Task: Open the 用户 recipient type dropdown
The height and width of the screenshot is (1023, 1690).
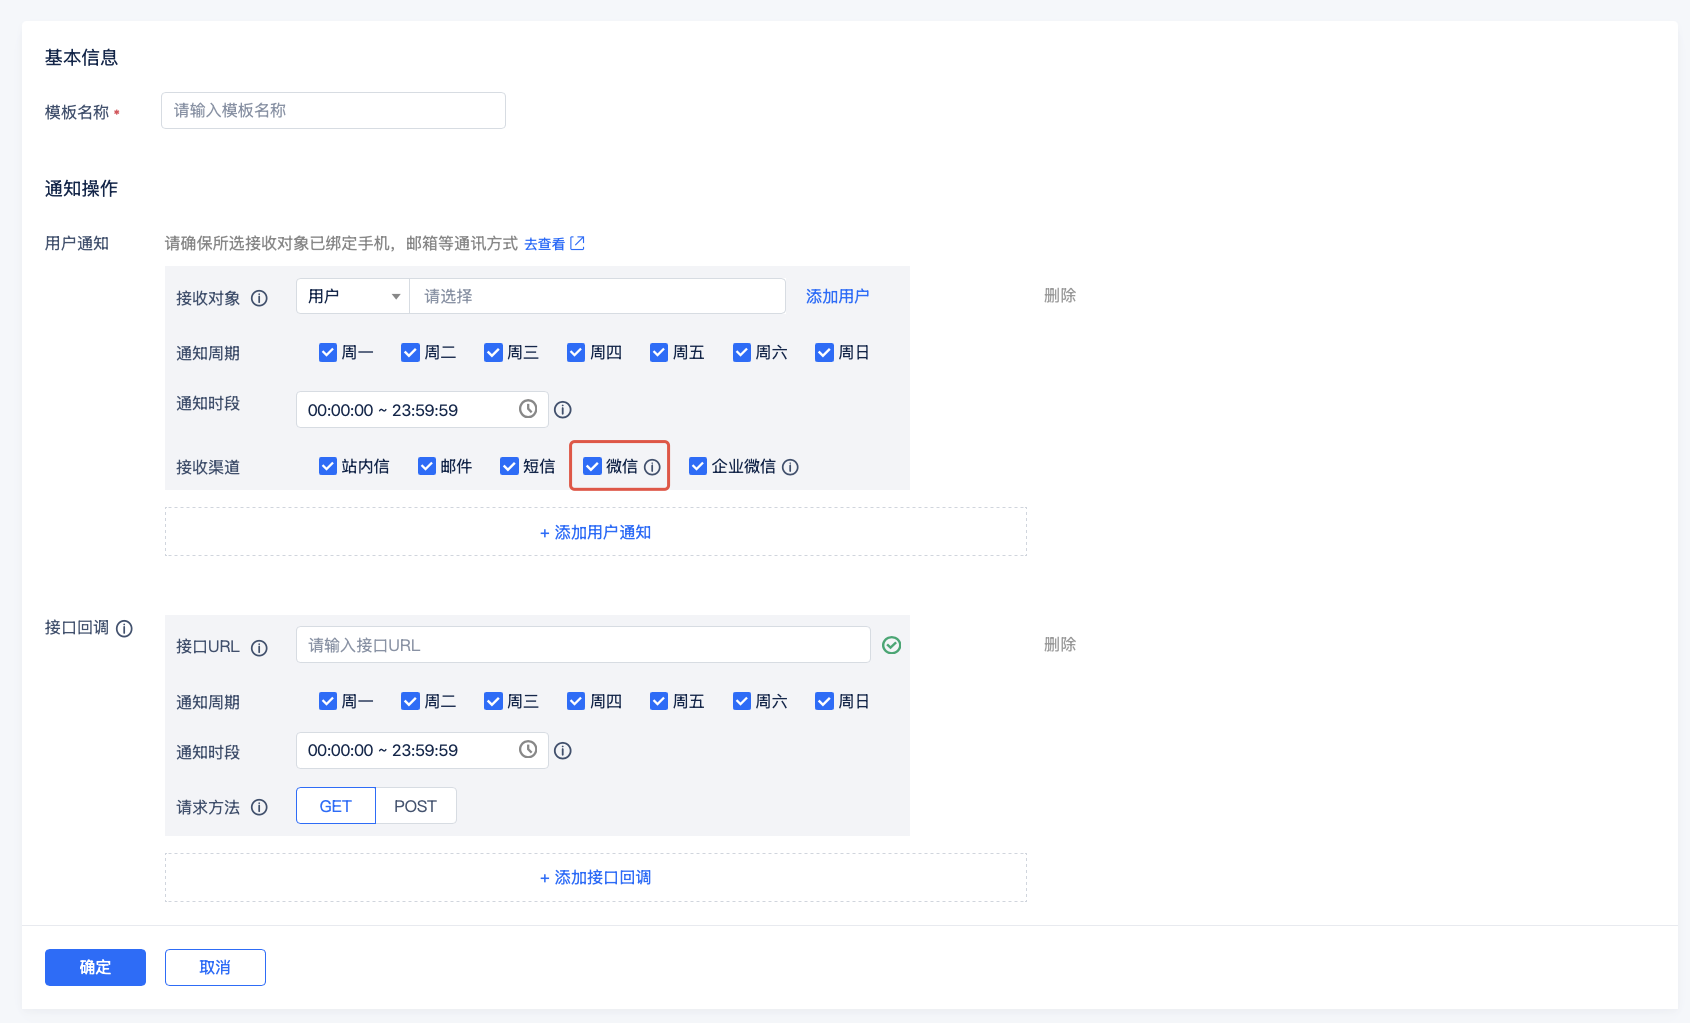Action: coord(353,296)
